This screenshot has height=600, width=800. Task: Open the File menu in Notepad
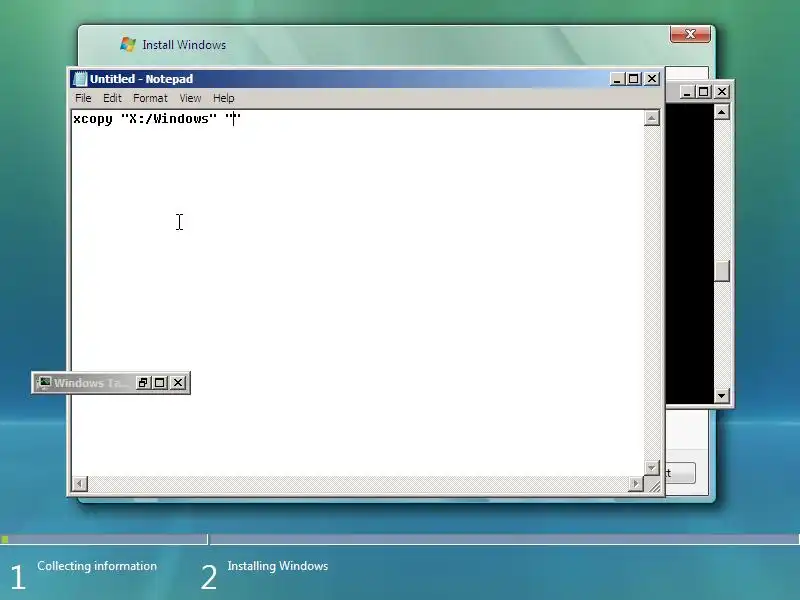[83, 98]
